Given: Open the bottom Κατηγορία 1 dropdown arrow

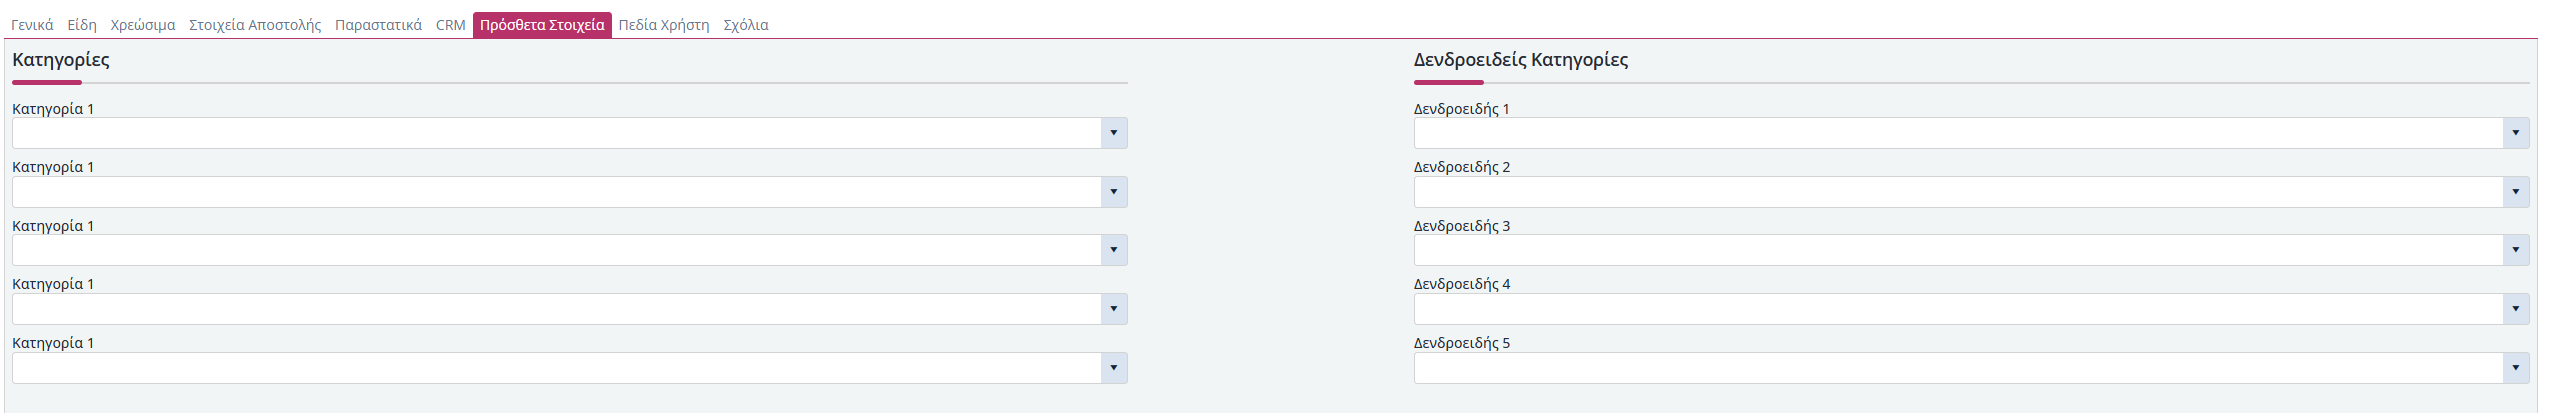Looking at the screenshot, I should 1113,368.
